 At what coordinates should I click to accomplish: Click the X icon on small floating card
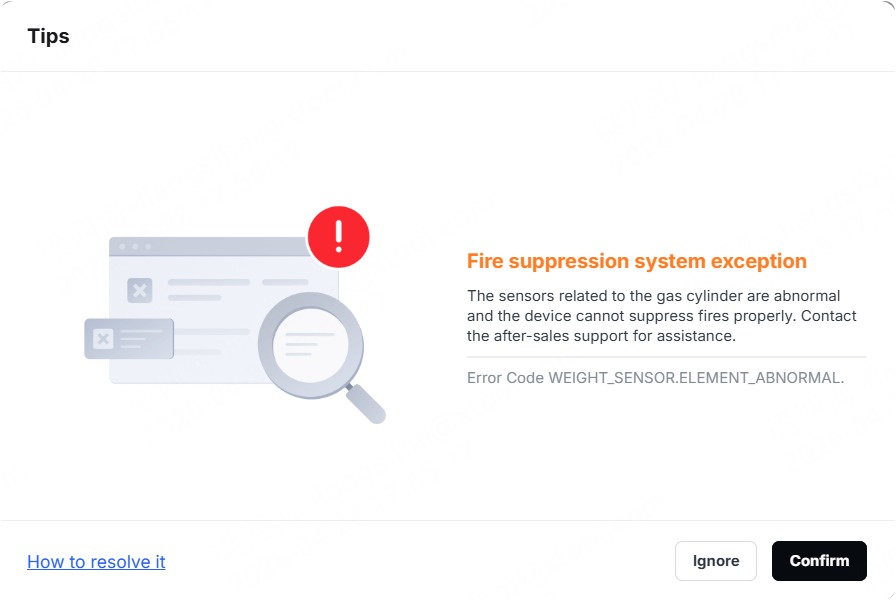point(103,339)
